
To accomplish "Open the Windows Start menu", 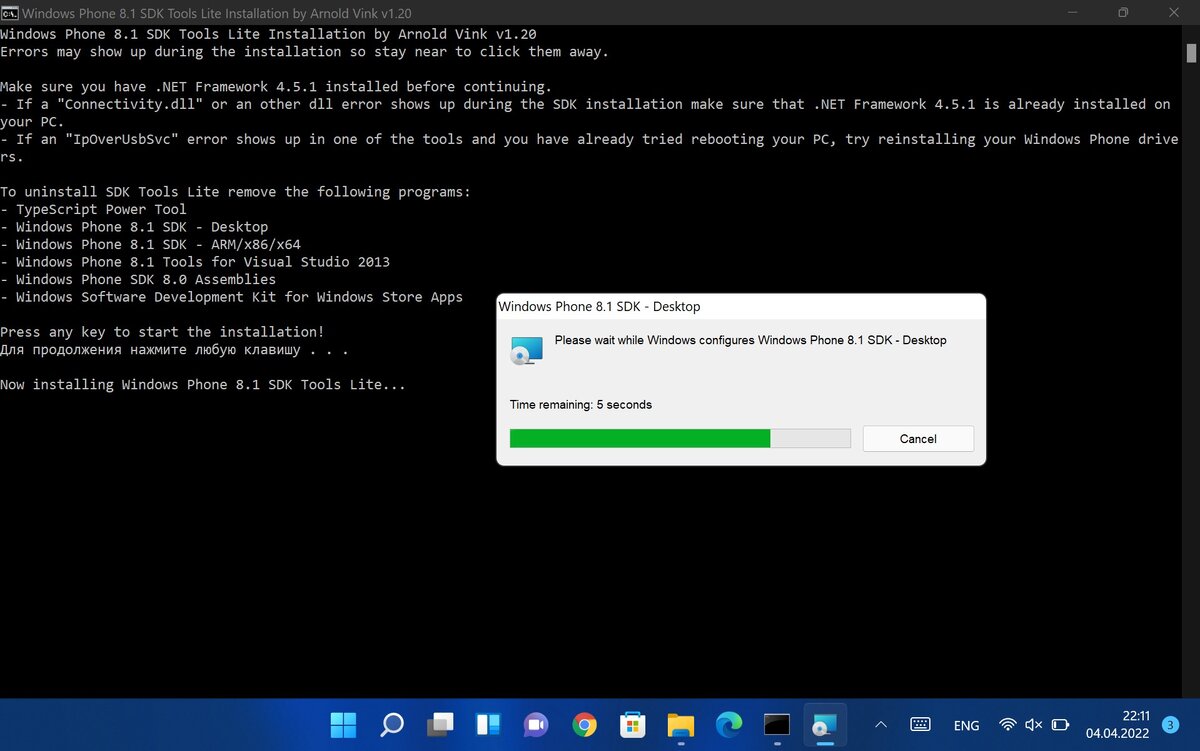I will [x=343, y=725].
